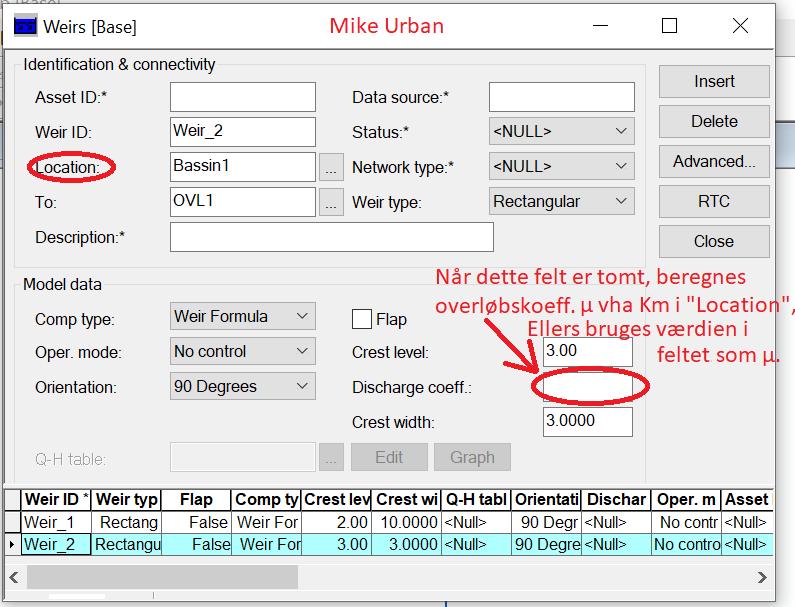Click the Weirs window title icon
Screen dimensions: 795x607
click(x=25, y=26)
